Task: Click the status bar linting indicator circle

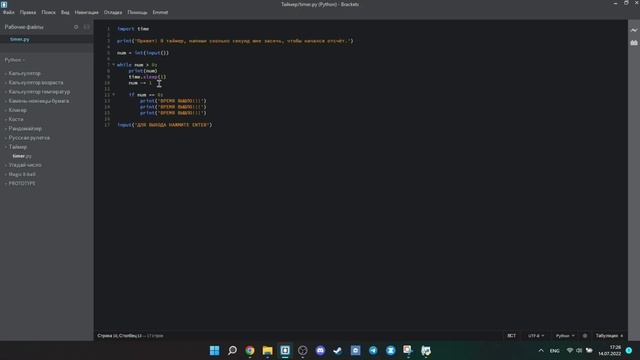Action: click(585, 336)
